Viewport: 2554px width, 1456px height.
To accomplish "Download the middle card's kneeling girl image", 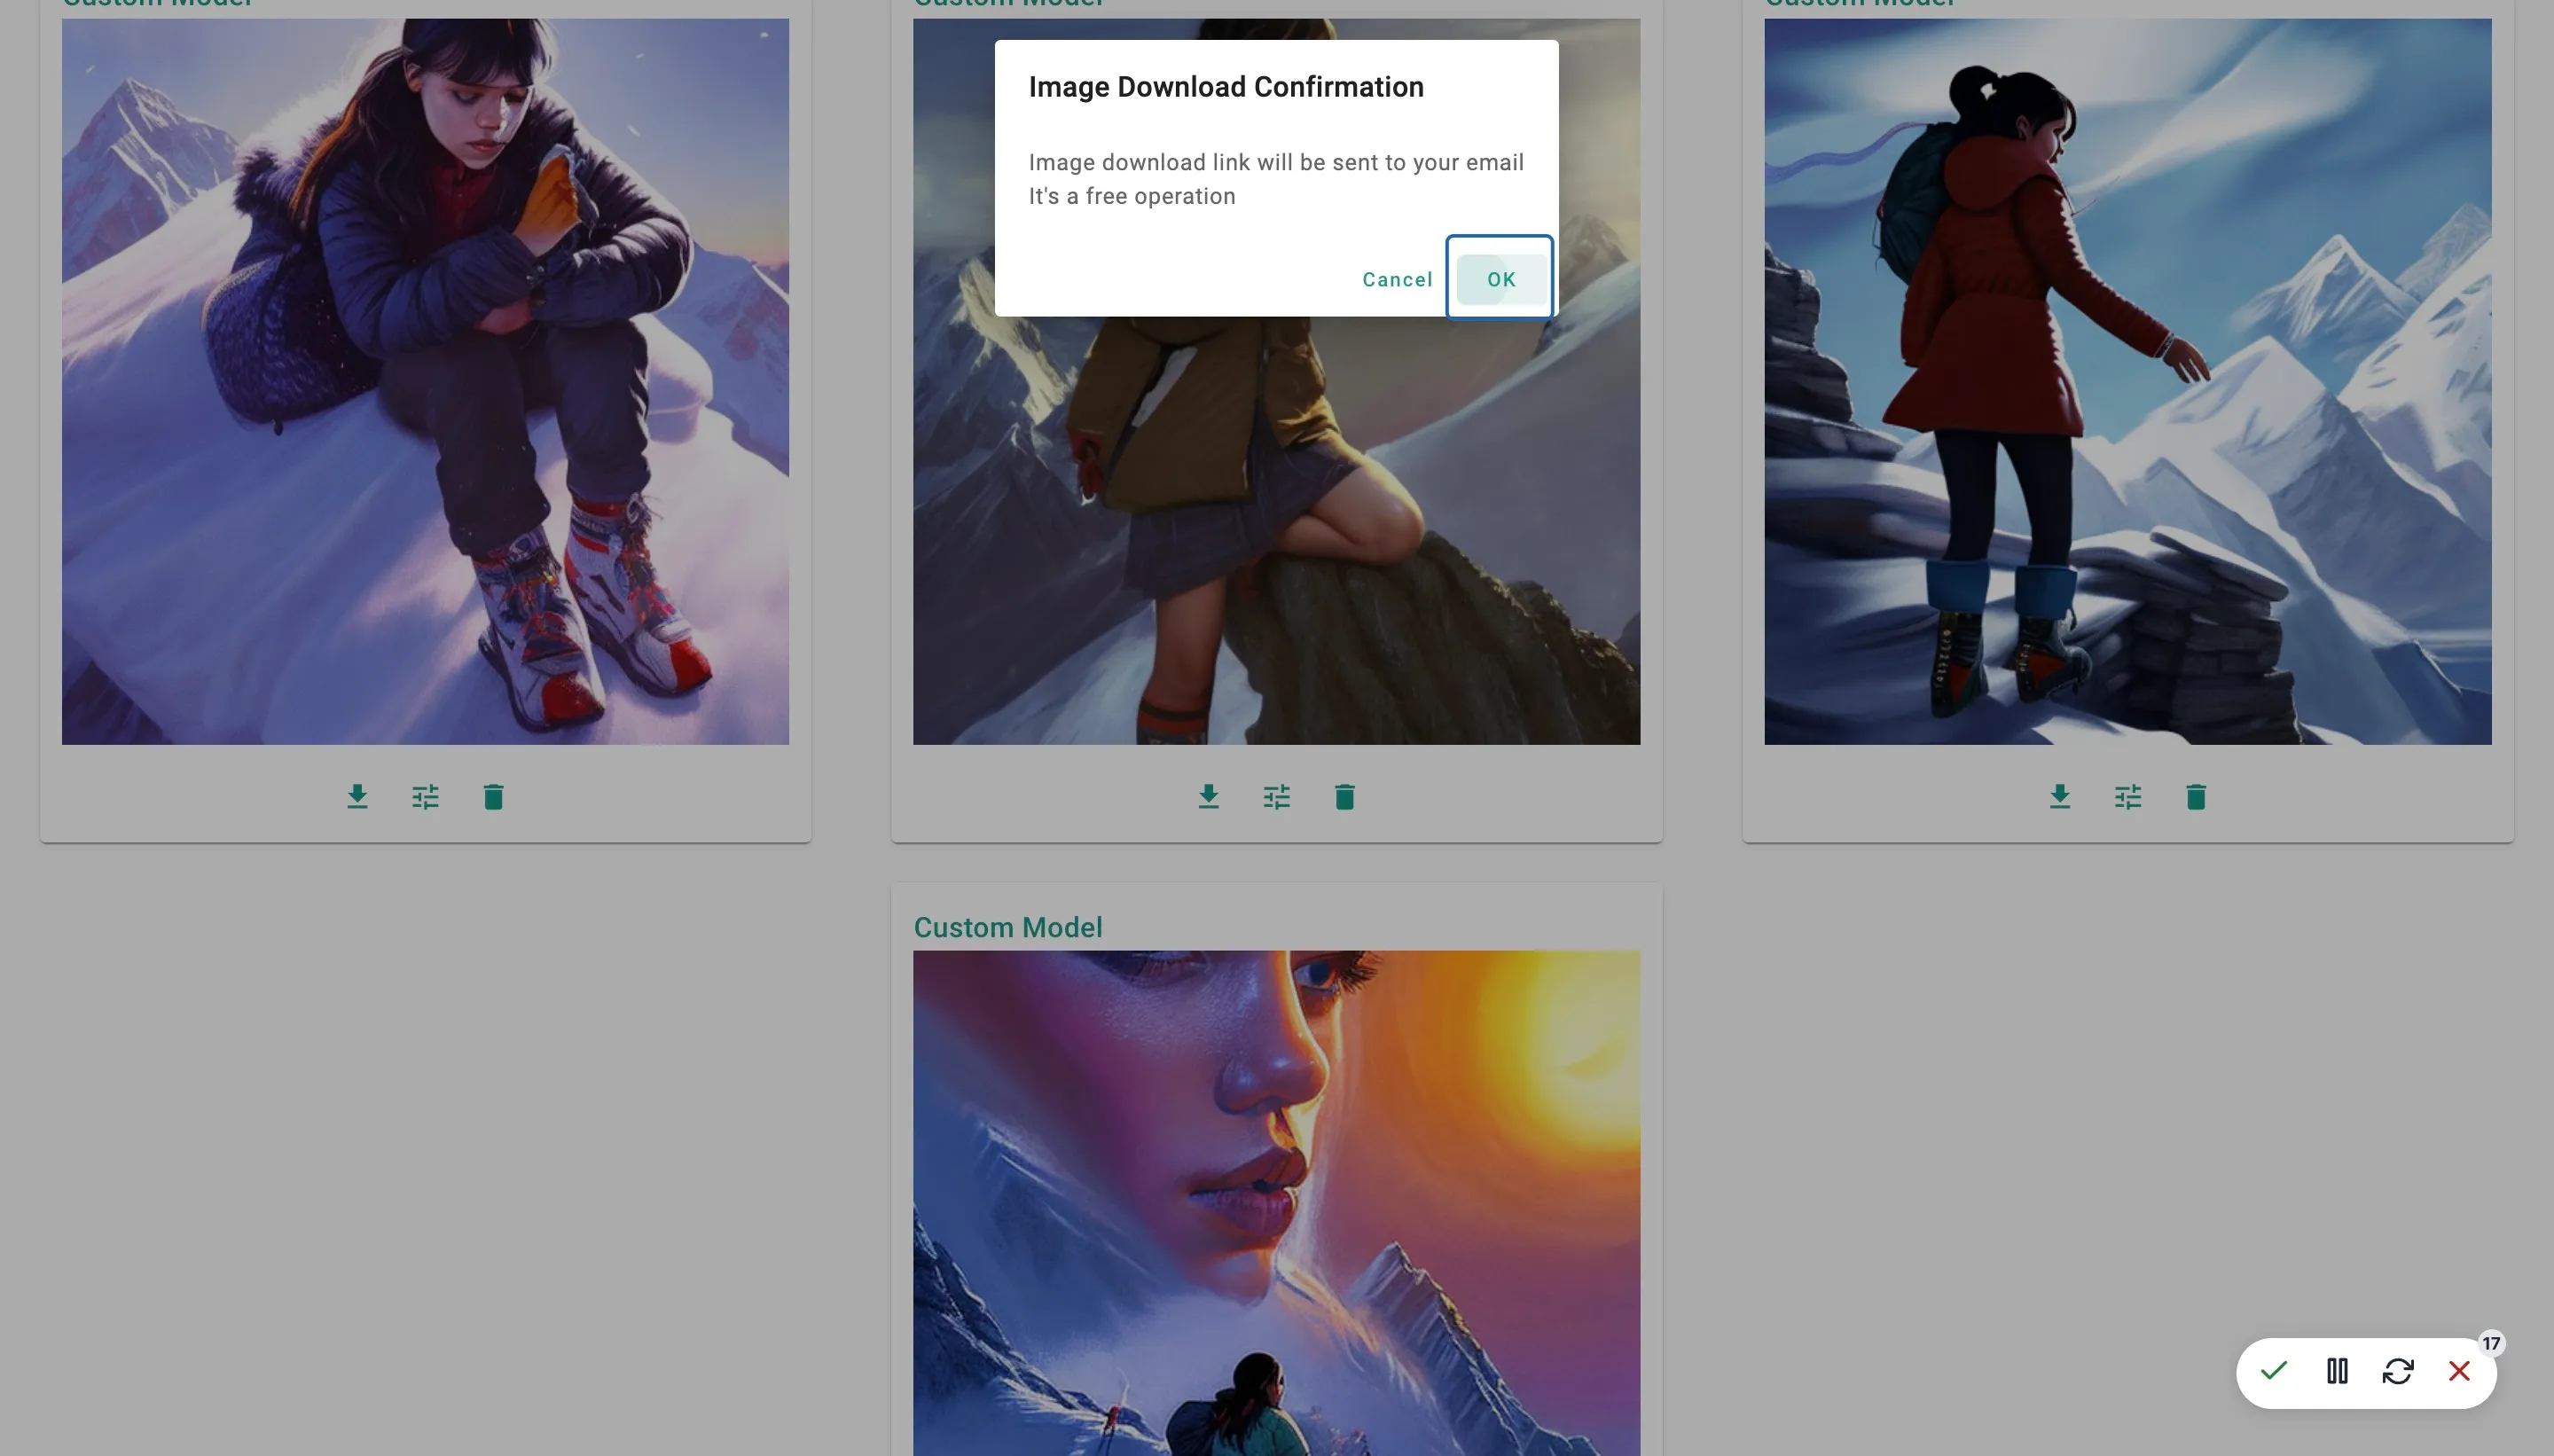I will tap(1208, 797).
